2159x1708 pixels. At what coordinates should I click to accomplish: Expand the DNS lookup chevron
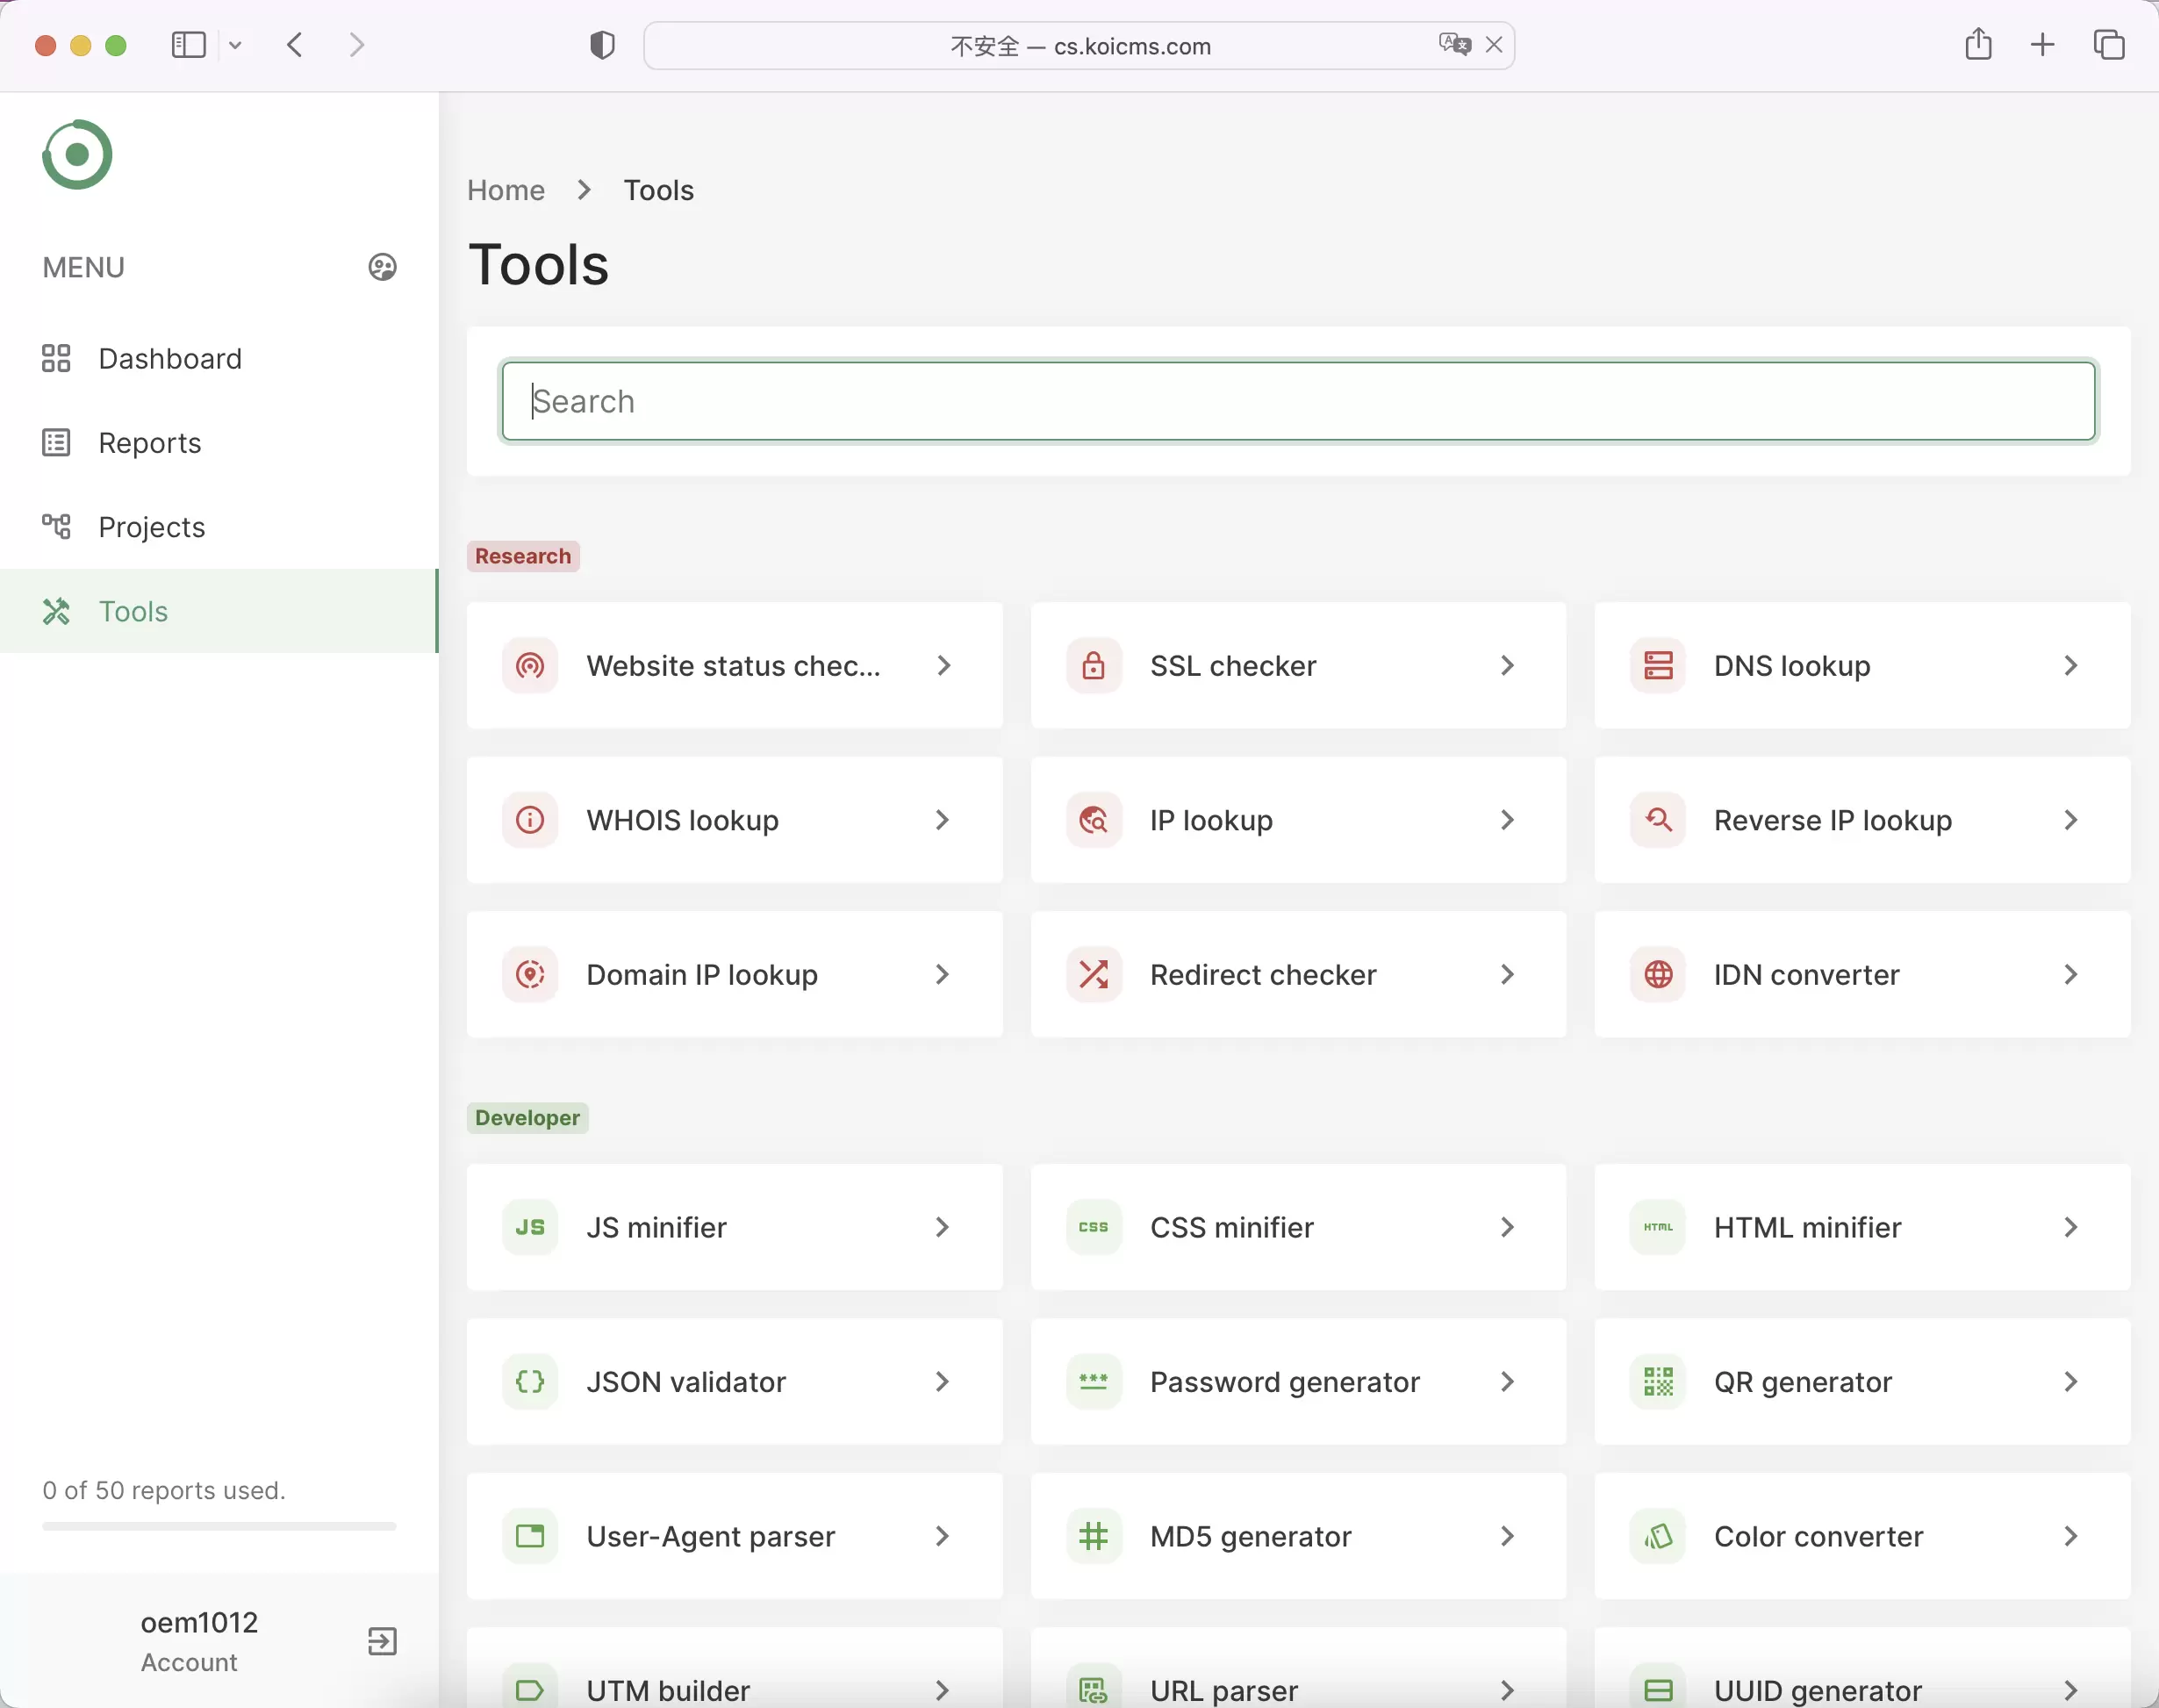point(2071,665)
